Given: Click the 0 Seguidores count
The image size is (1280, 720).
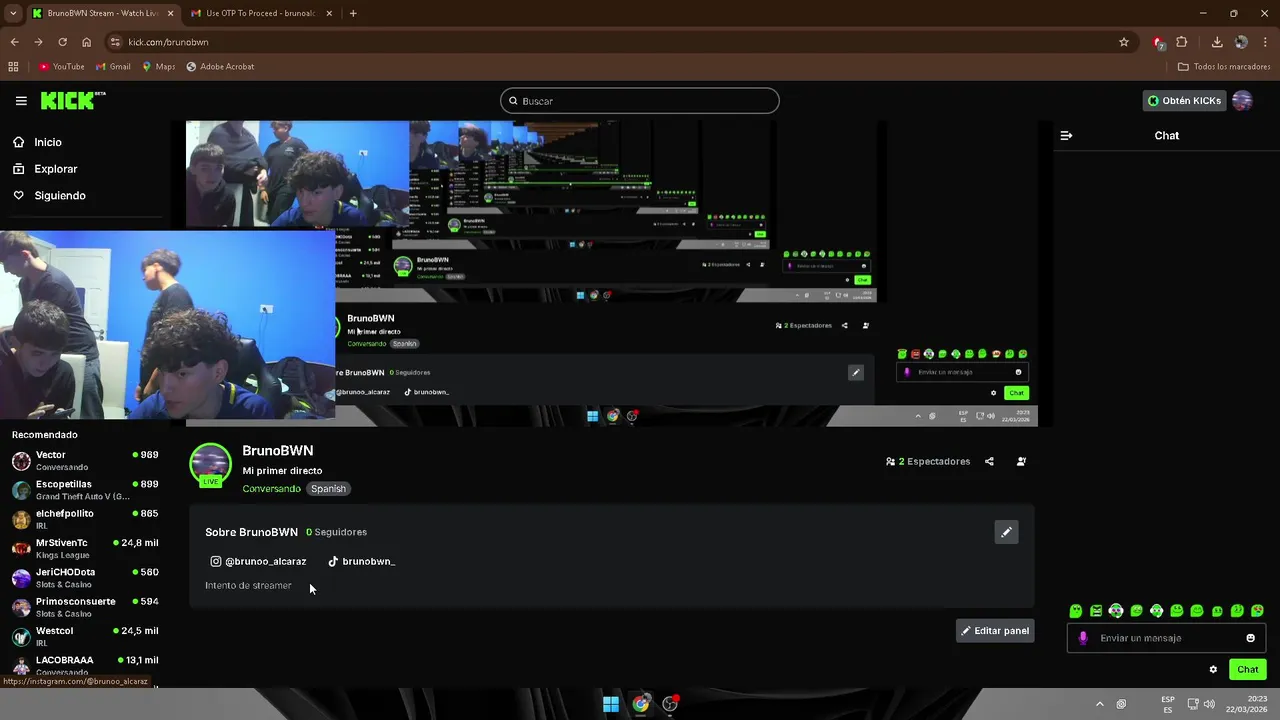Looking at the screenshot, I should coord(336,532).
